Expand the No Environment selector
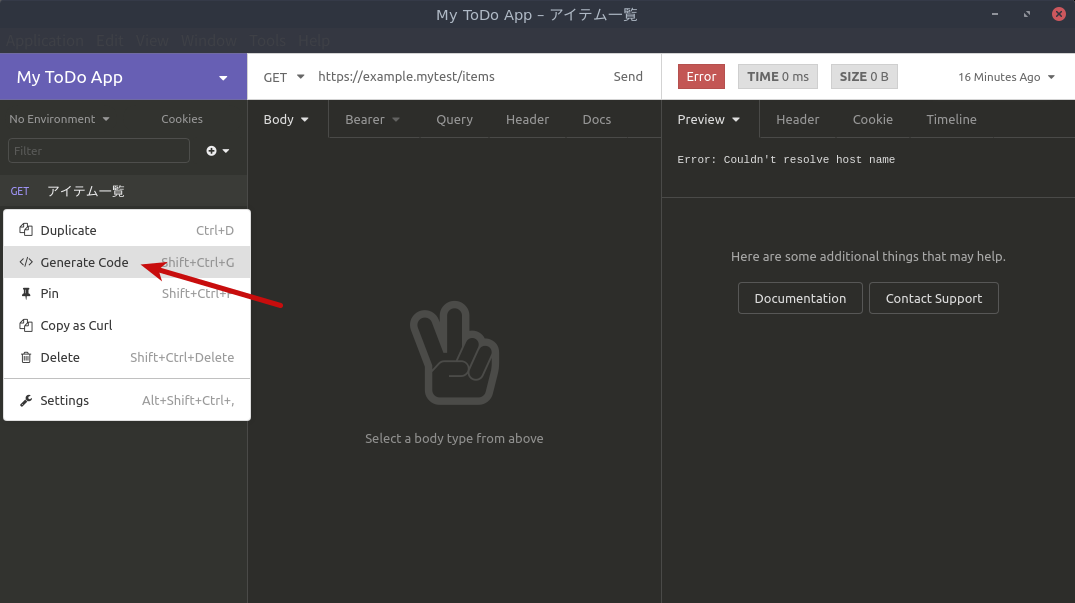 click(x=59, y=119)
